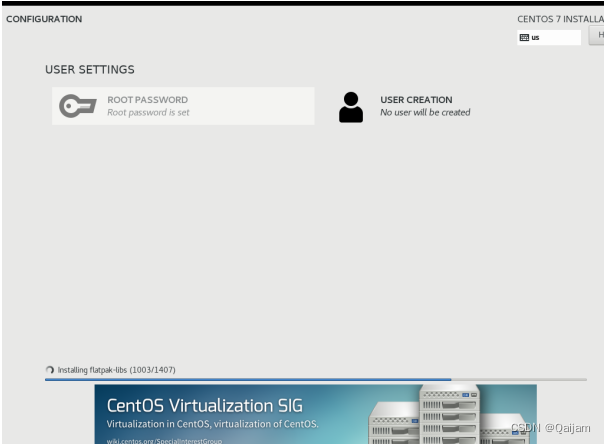
Task: Click the blue installation progress bar
Action: [x=316, y=380]
